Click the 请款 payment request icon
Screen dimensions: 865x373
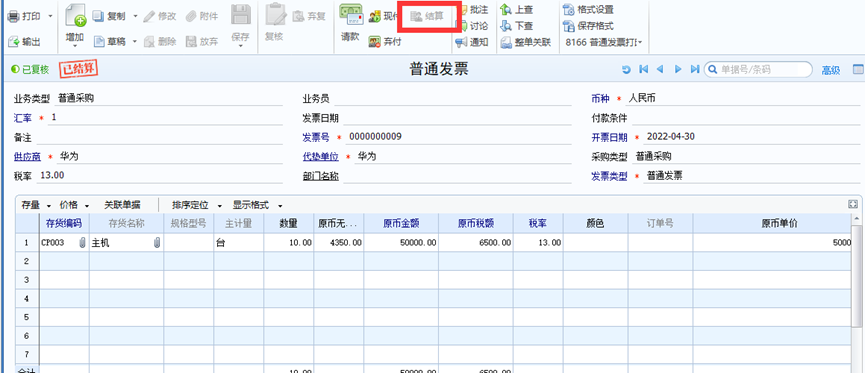350,15
